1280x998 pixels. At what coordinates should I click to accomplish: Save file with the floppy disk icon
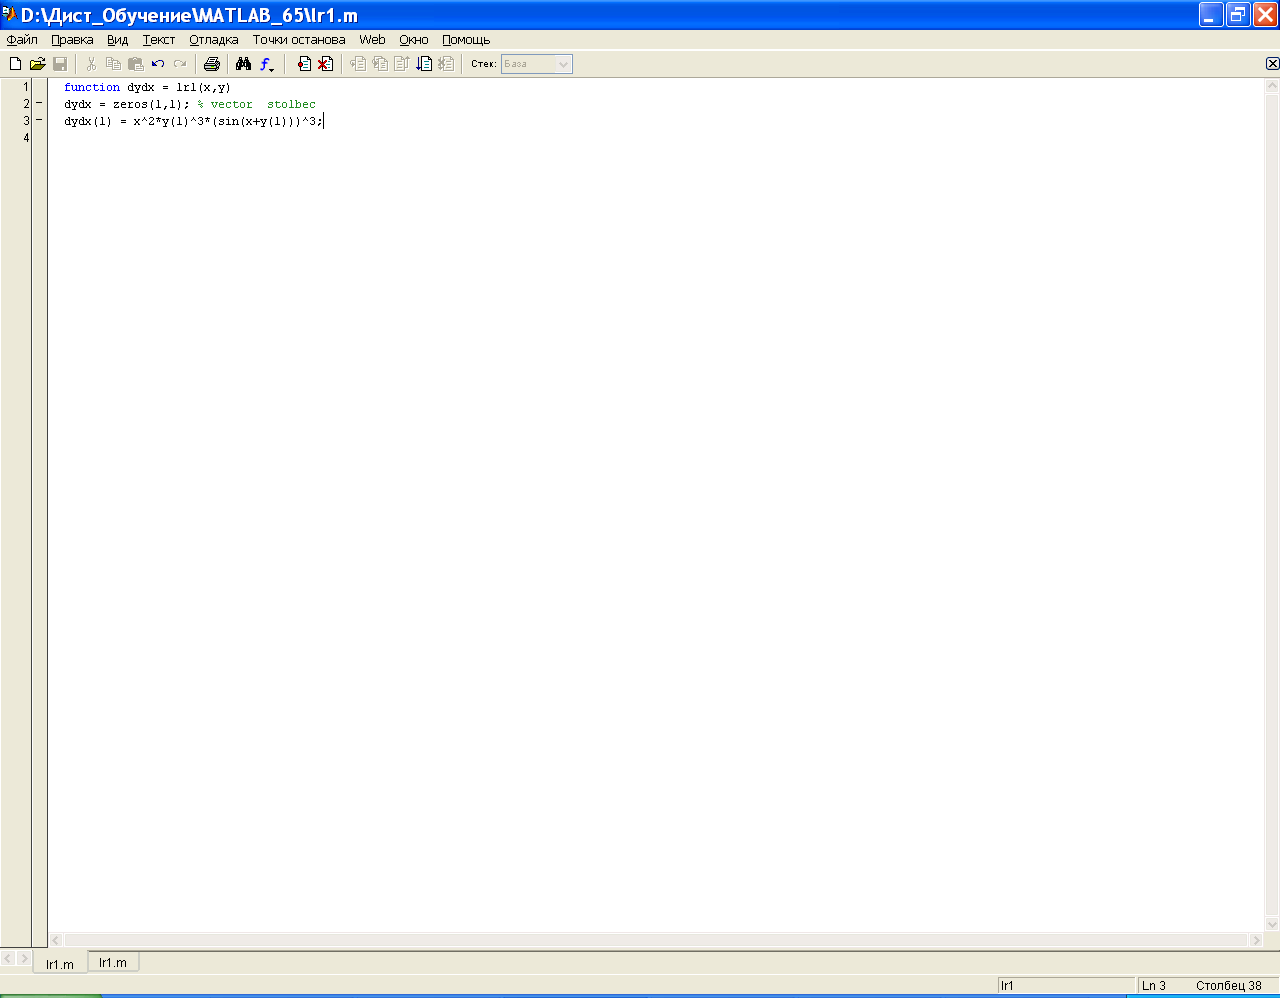(x=60, y=64)
